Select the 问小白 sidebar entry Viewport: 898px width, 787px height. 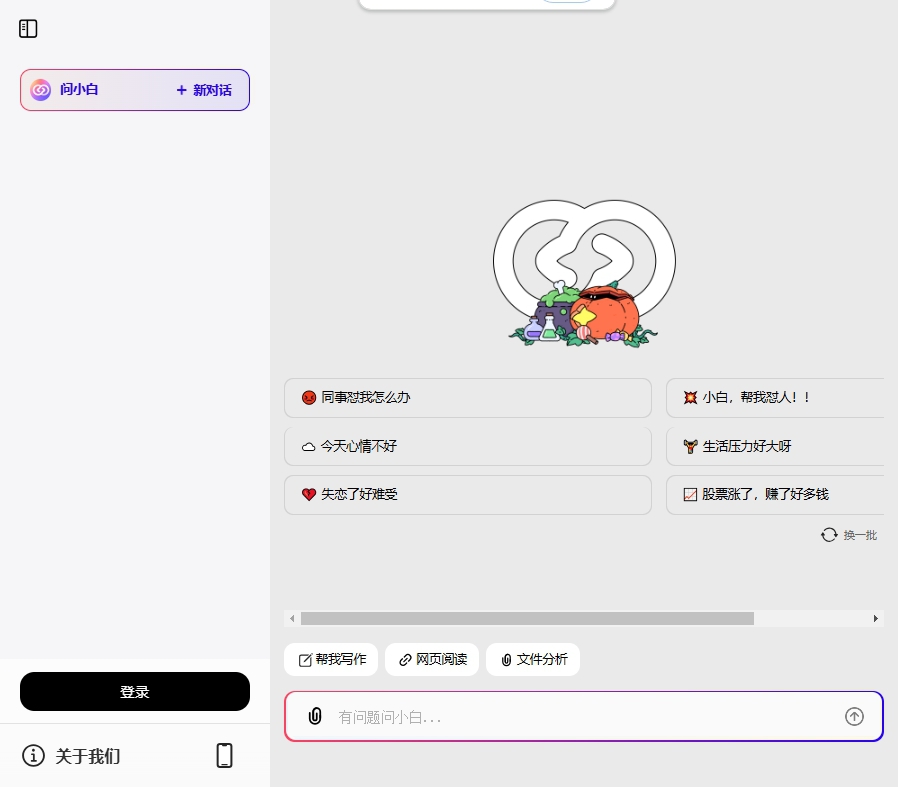79,90
